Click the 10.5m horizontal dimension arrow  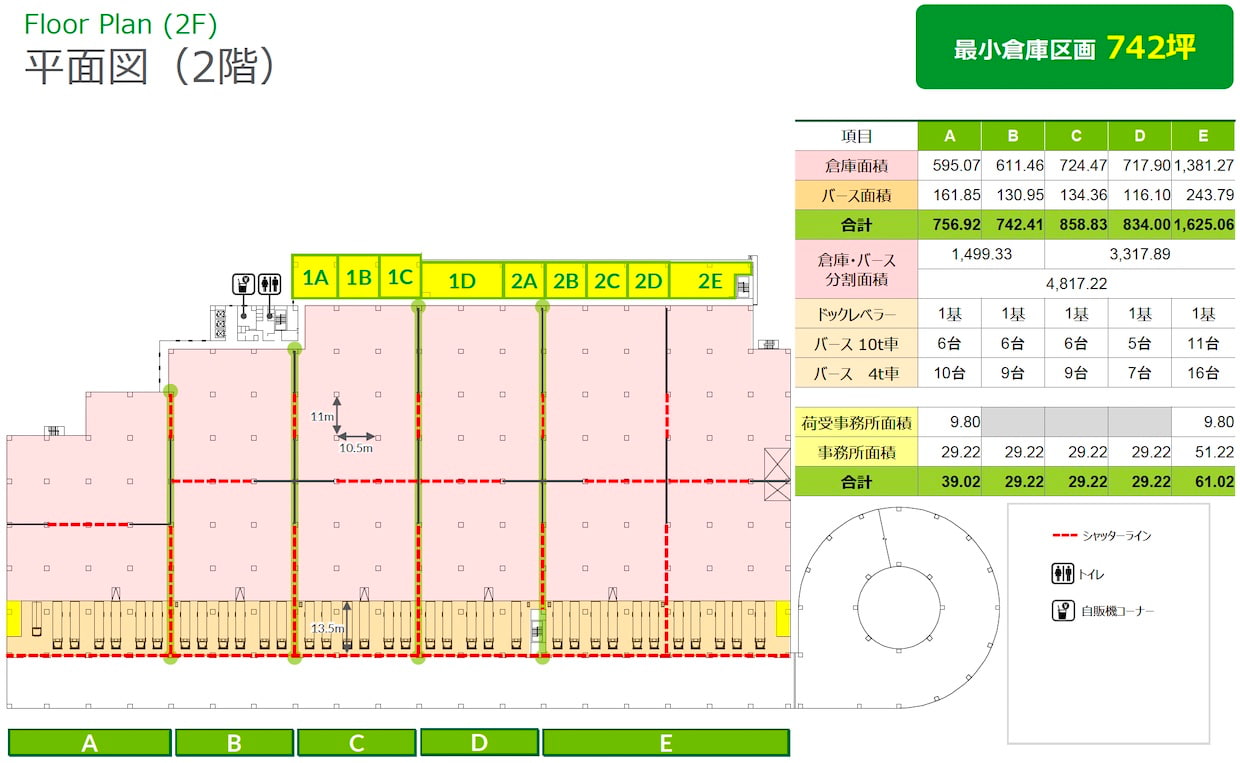pyautogui.click(x=356, y=437)
